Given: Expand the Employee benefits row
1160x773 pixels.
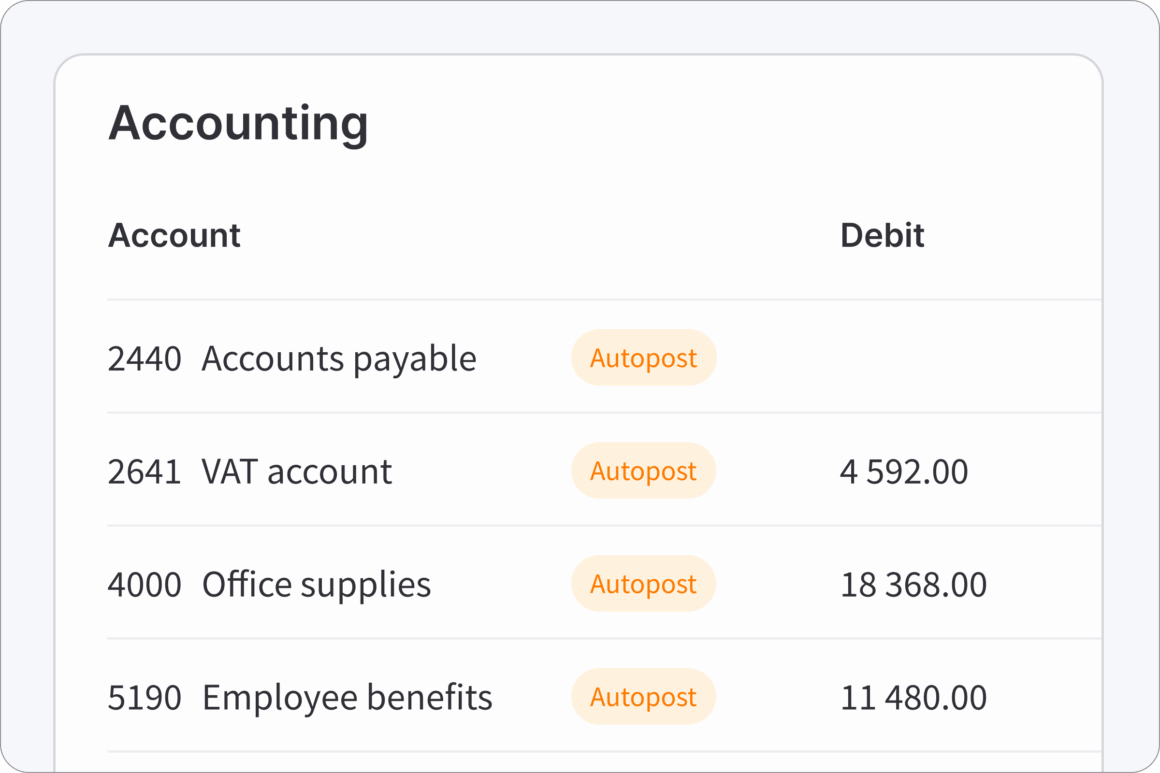Looking at the screenshot, I should tap(347, 696).
